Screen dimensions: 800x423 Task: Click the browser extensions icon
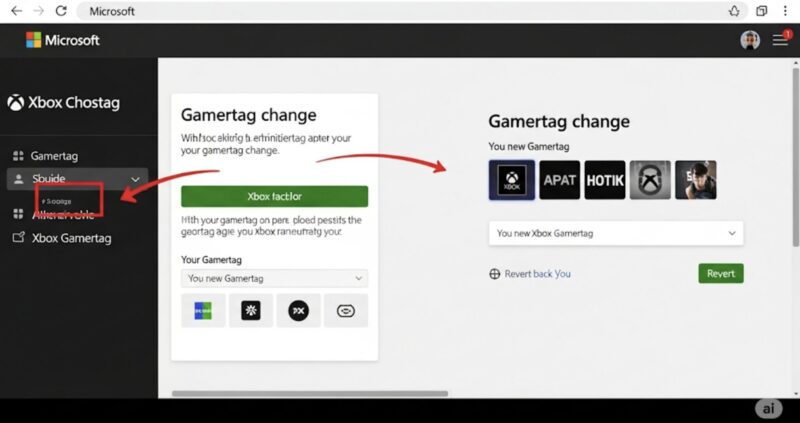tap(762, 11)
